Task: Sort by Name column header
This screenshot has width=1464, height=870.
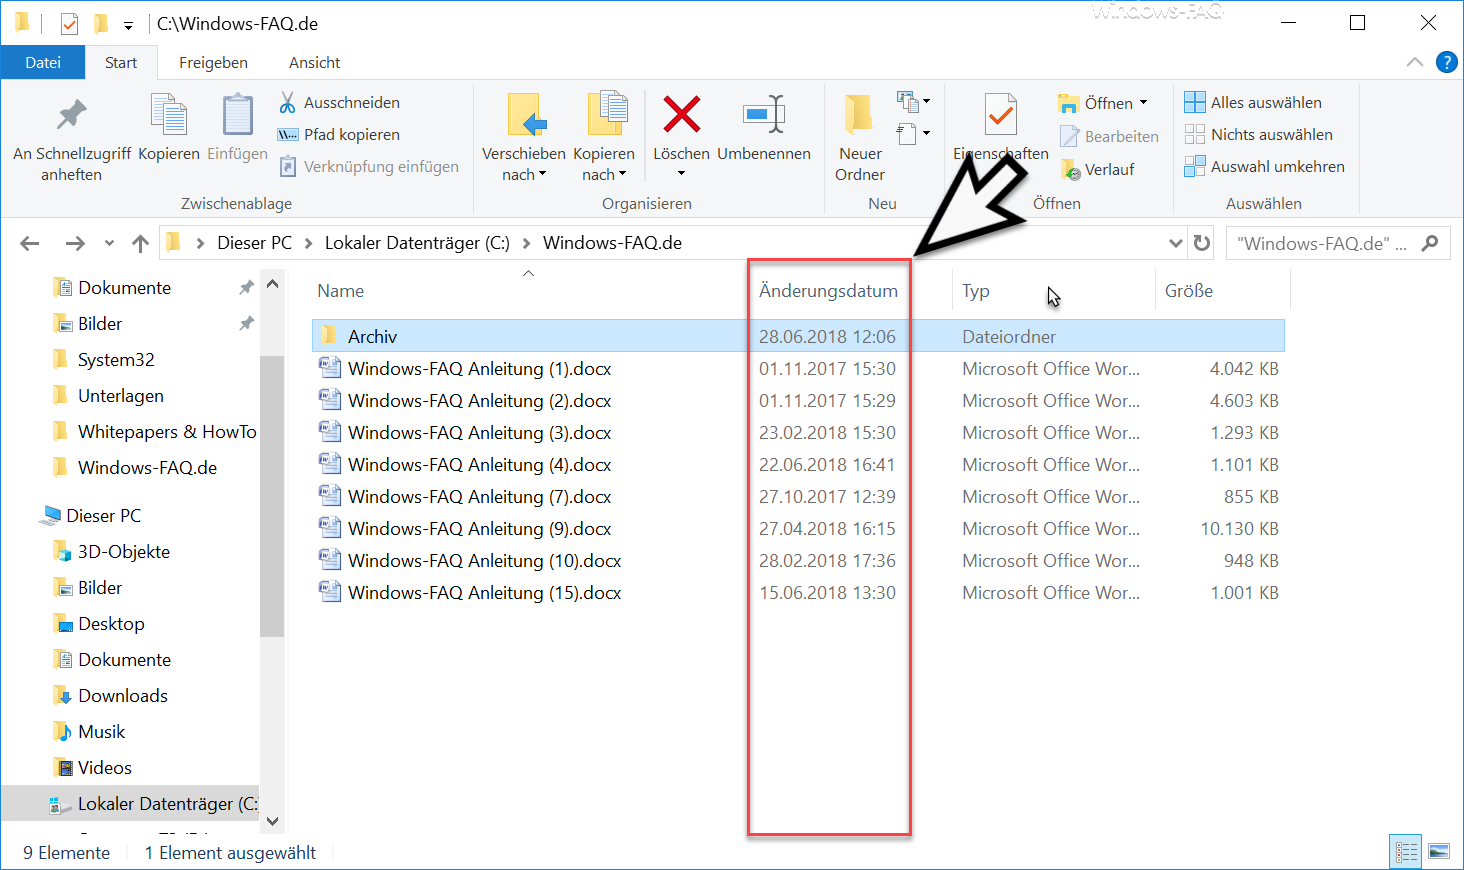Action: point(340,291)
